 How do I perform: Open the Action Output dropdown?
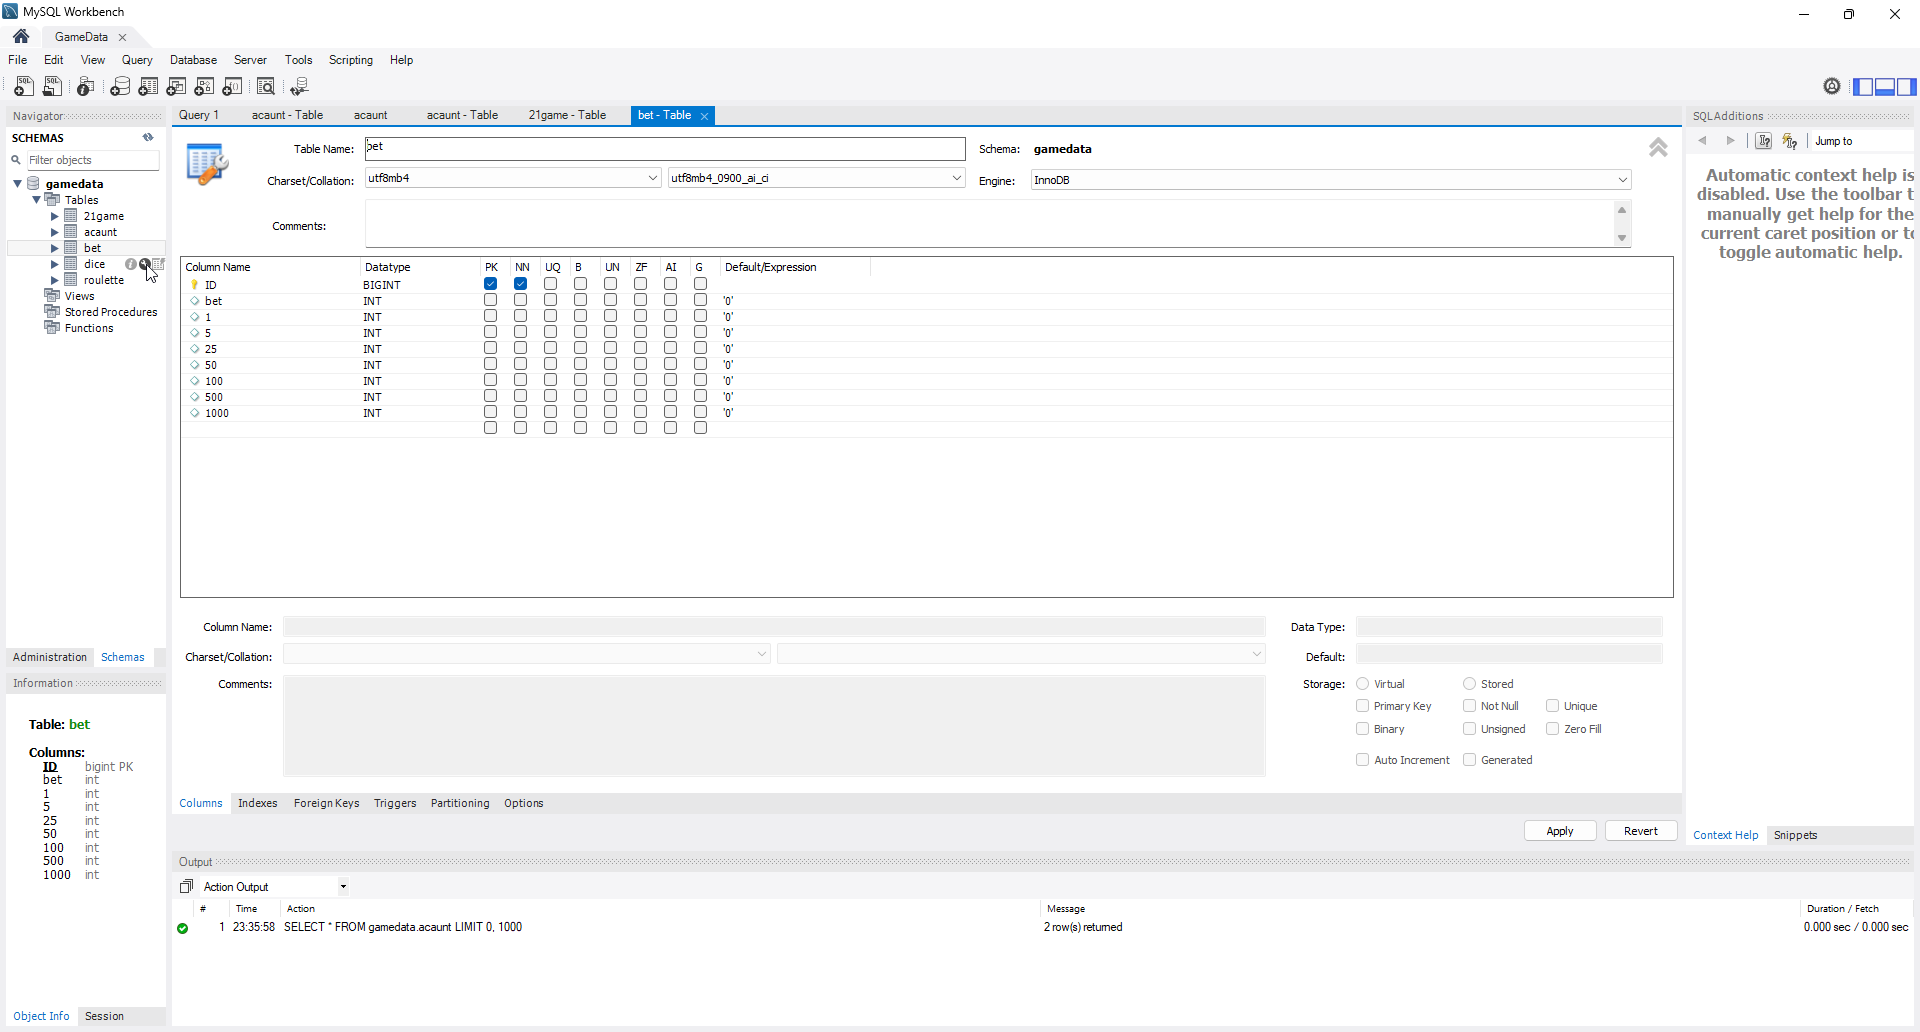(343, 887)
